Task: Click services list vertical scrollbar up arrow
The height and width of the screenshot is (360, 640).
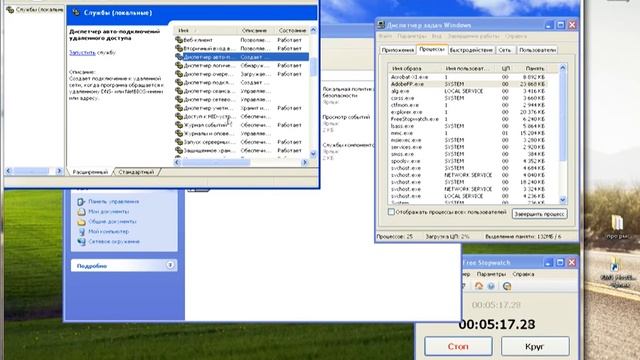Action: (313, 30)
